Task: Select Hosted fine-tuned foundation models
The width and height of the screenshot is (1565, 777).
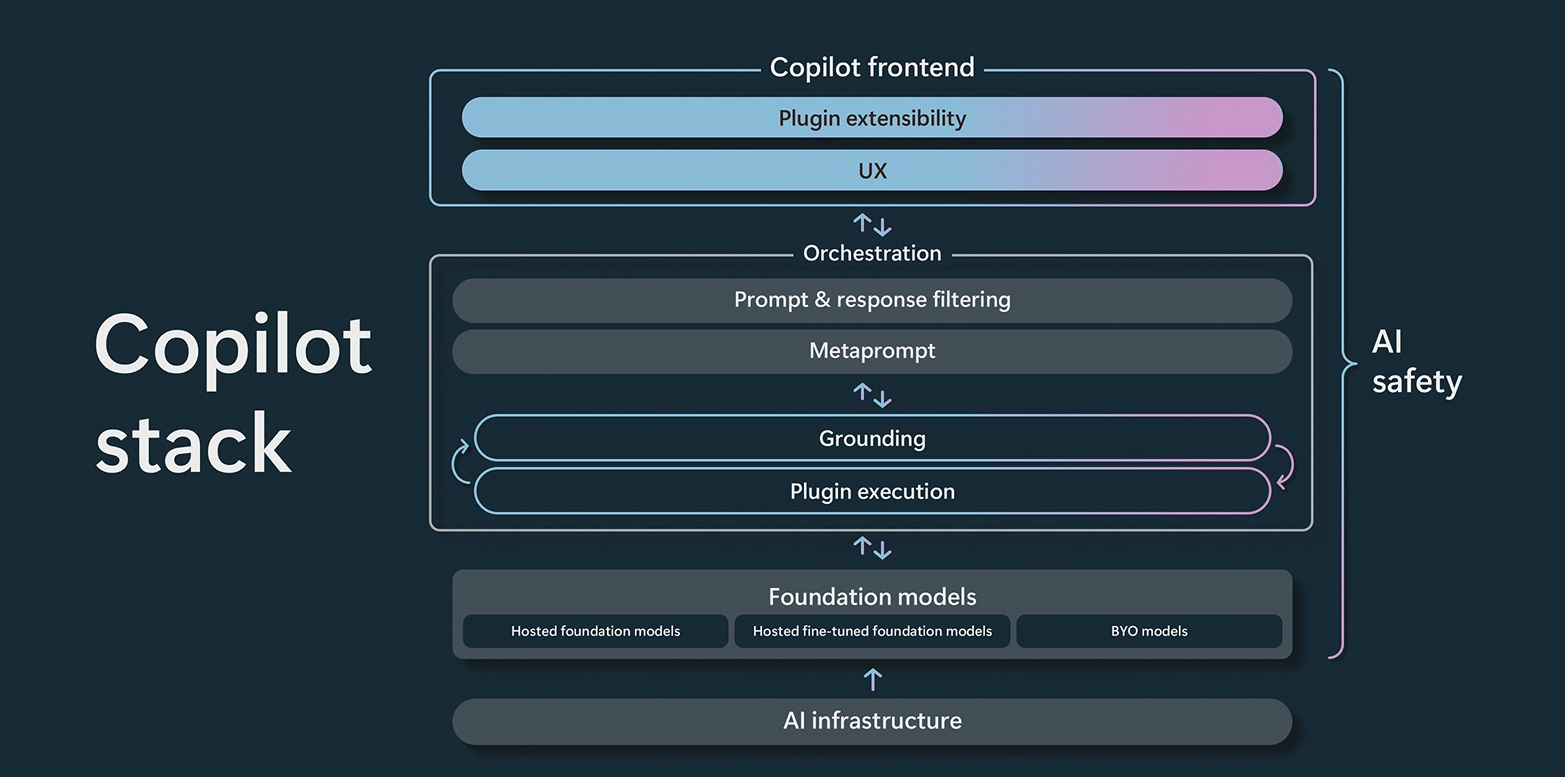Action: point(871,631)
